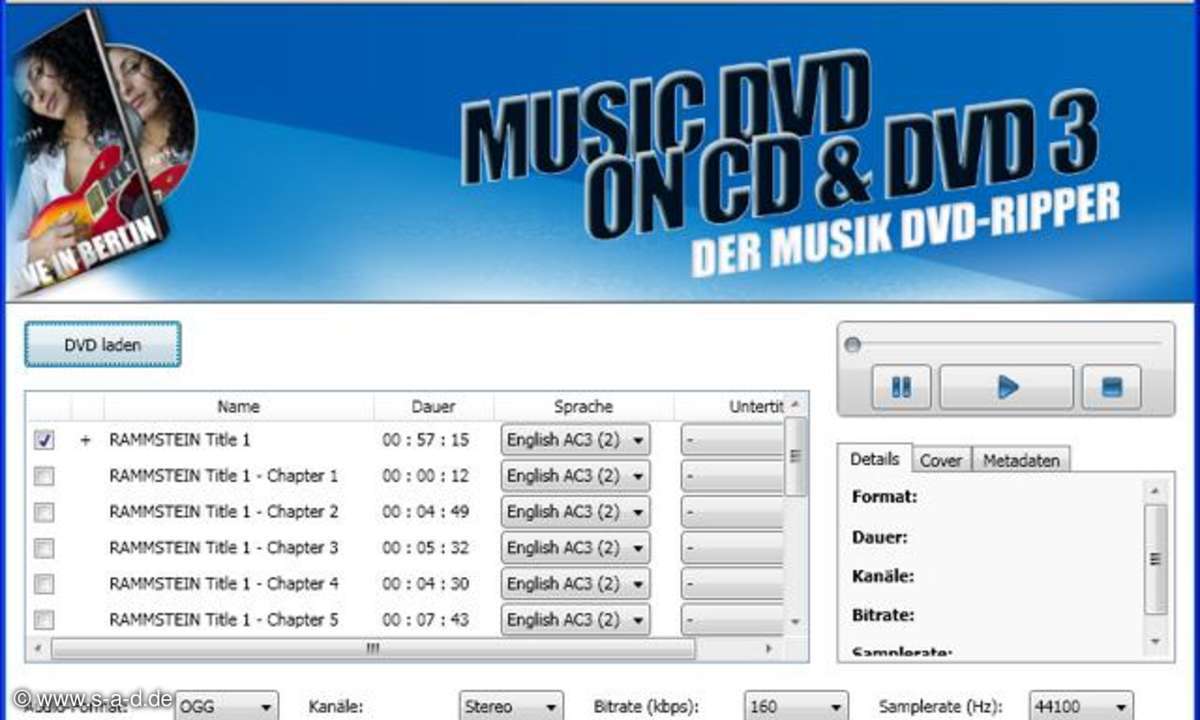Click the details panel scrollbar thumb
Viewport: 1200px width, 720px height.
1155,559
